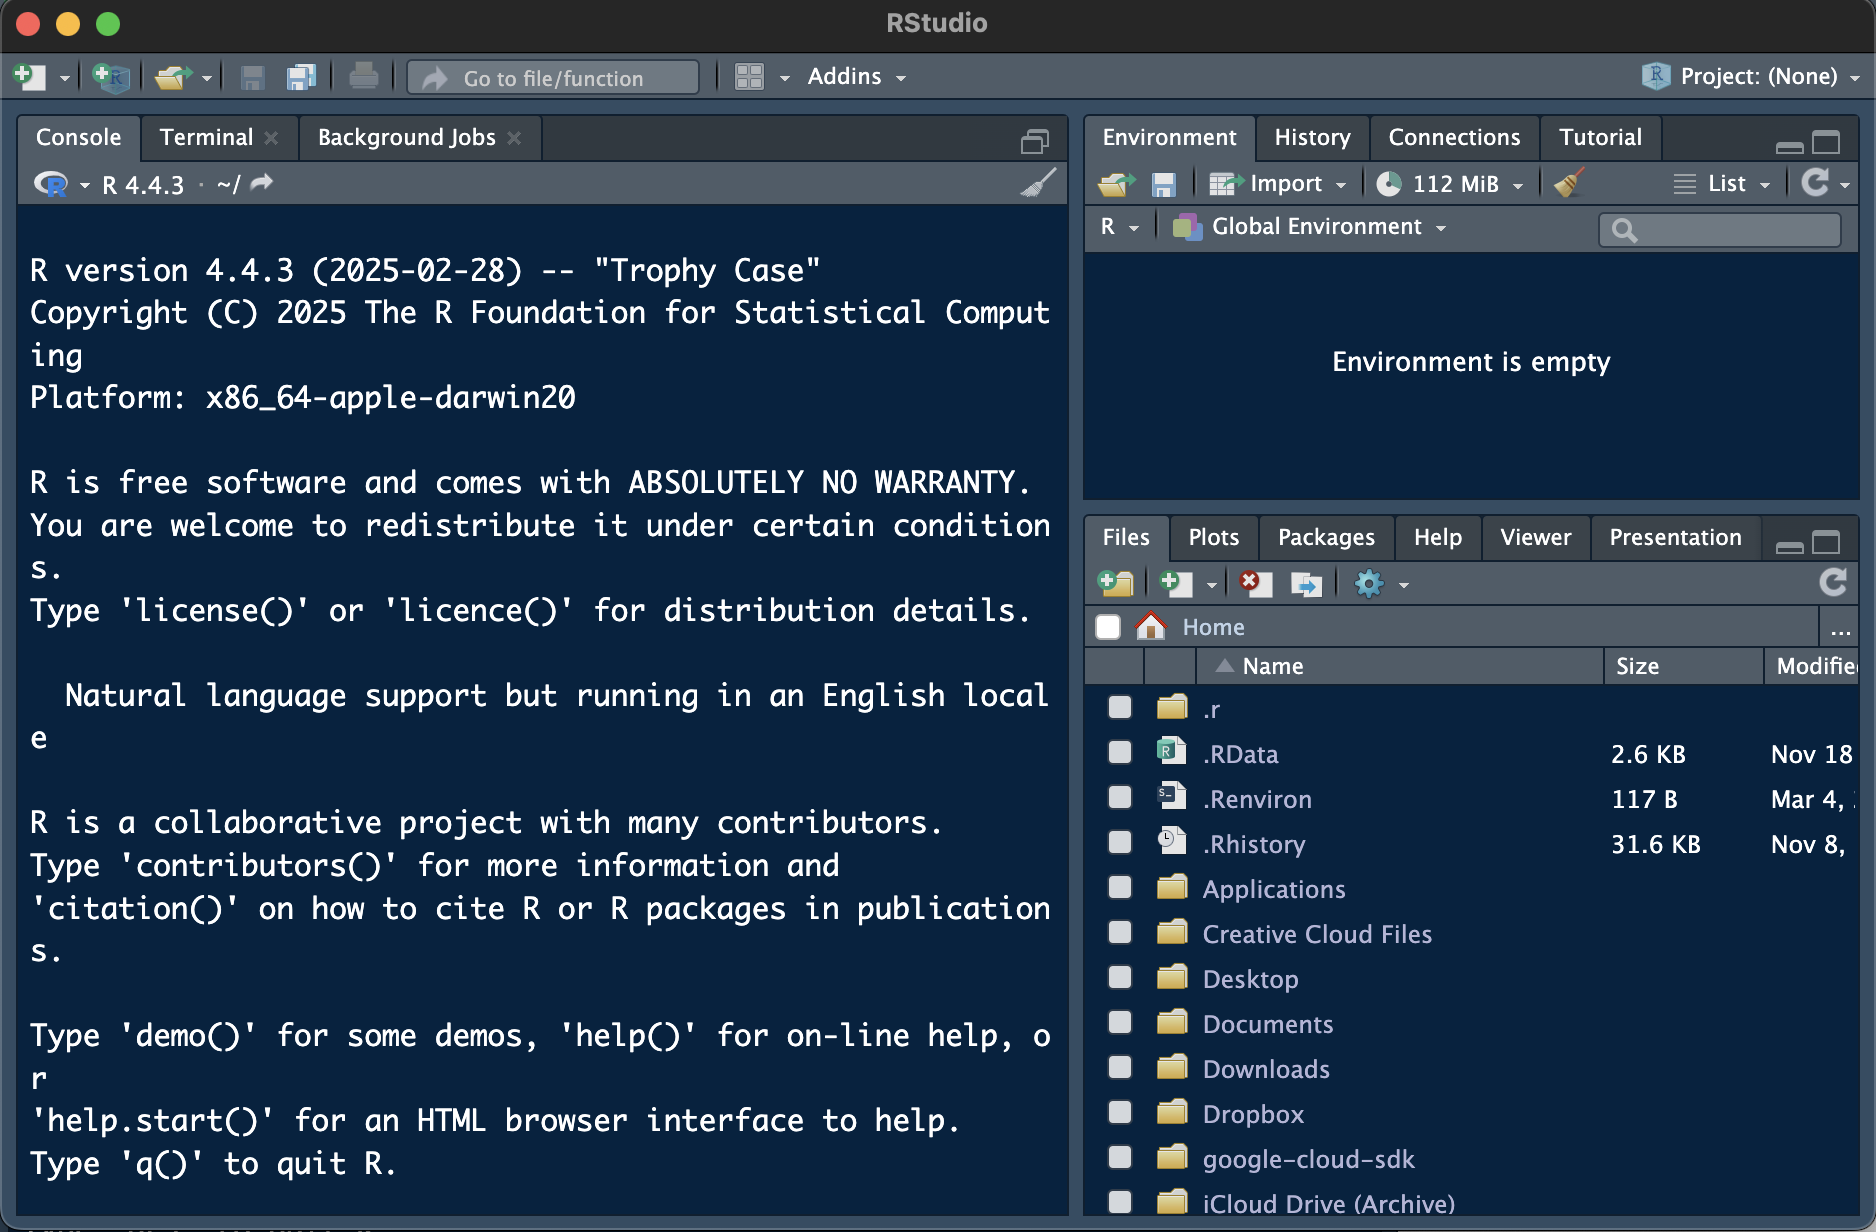1876x1232 pixels.
Task: Select the Documents folder checkbox
Action: [1120, 1023]
